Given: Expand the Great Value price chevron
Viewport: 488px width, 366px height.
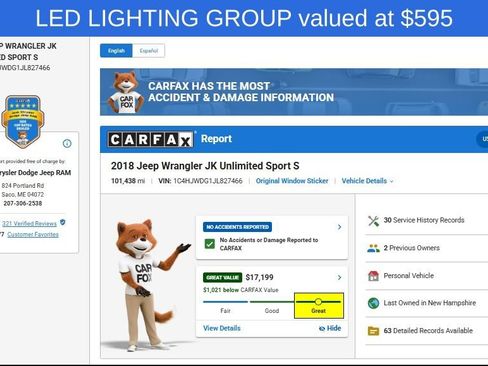Looking at the screenshot, I should pos(339,277).
